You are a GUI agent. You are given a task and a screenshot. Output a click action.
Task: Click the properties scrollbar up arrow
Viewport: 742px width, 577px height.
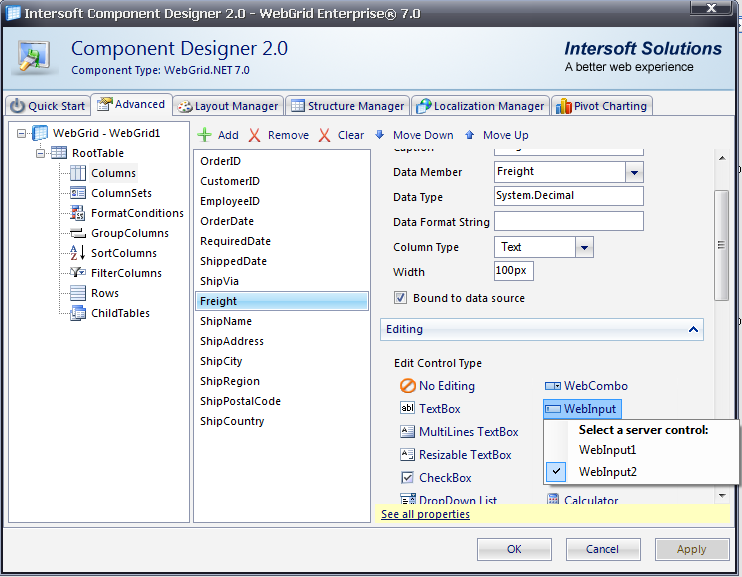(722, 158)
